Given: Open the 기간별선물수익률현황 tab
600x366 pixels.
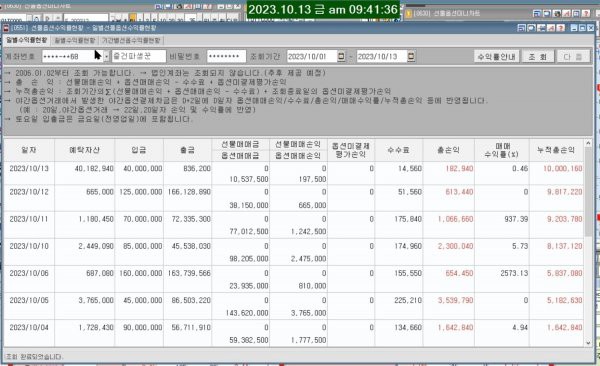Looking at the screenshot, I should [131, 40].
